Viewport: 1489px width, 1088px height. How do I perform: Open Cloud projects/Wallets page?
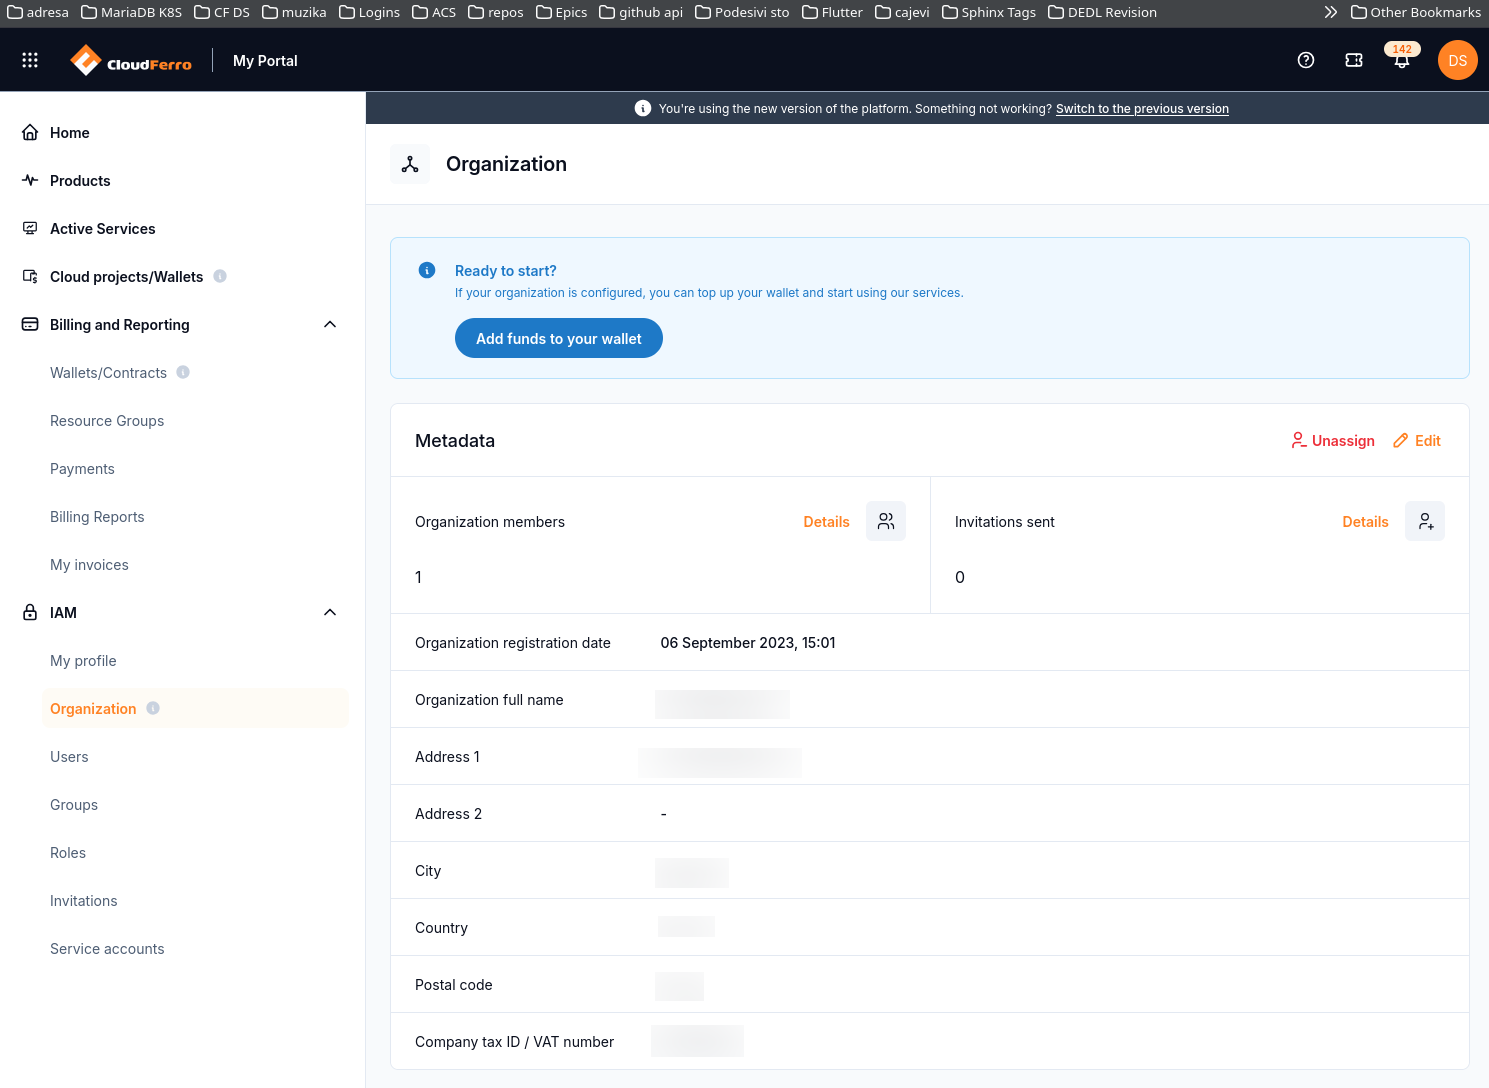tap(126, 276)
